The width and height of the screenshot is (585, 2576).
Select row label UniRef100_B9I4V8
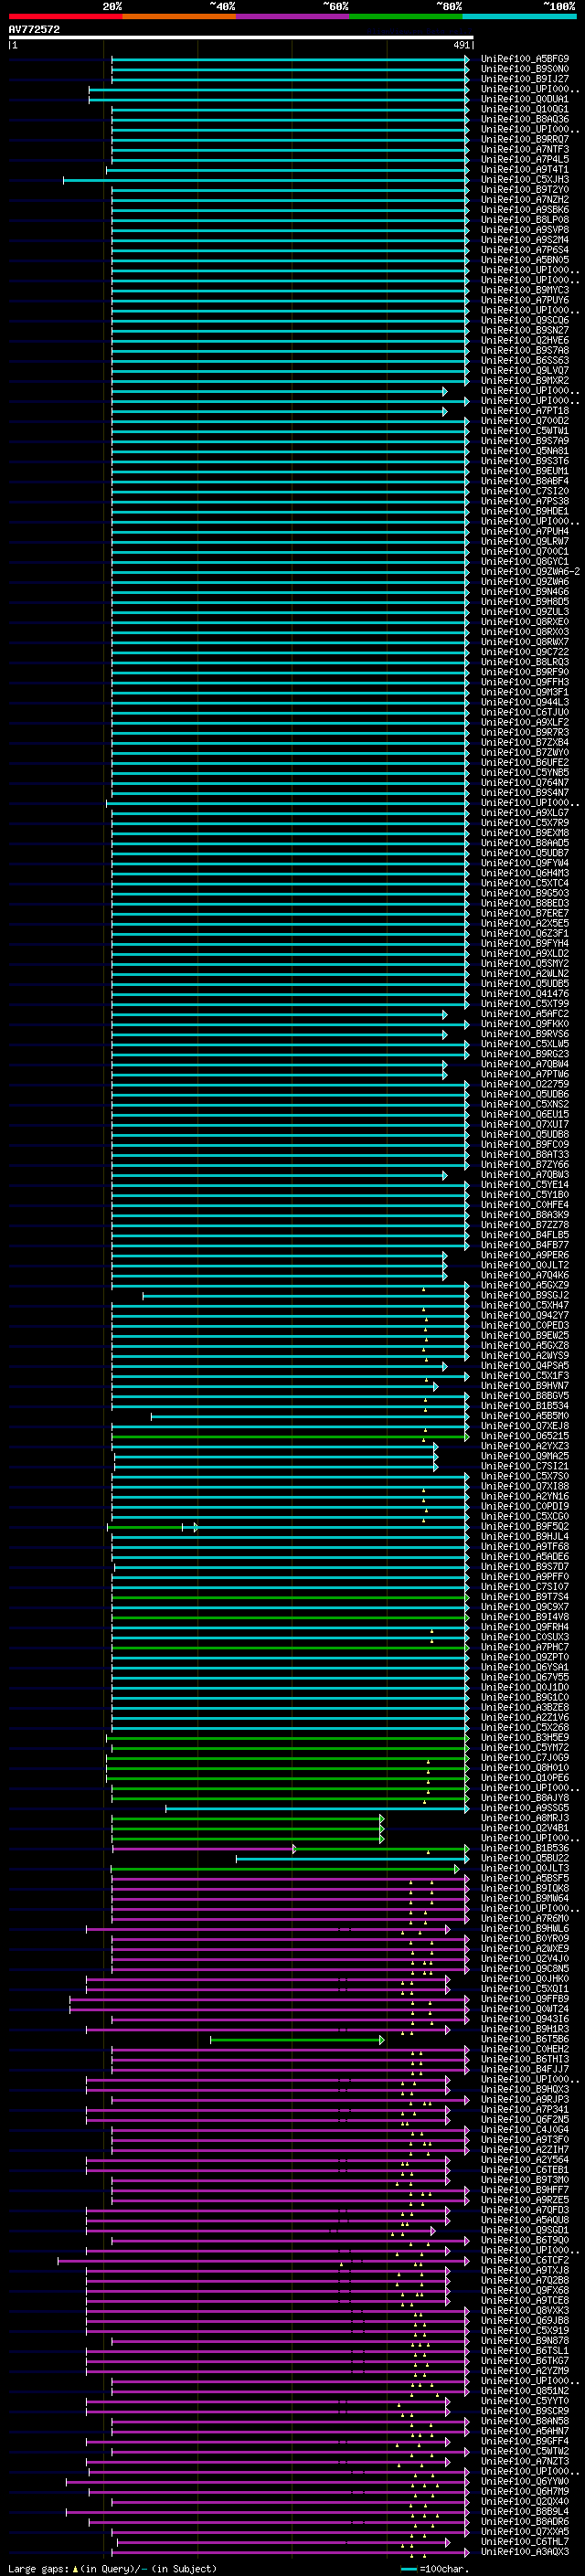[x=525, y=1616]
